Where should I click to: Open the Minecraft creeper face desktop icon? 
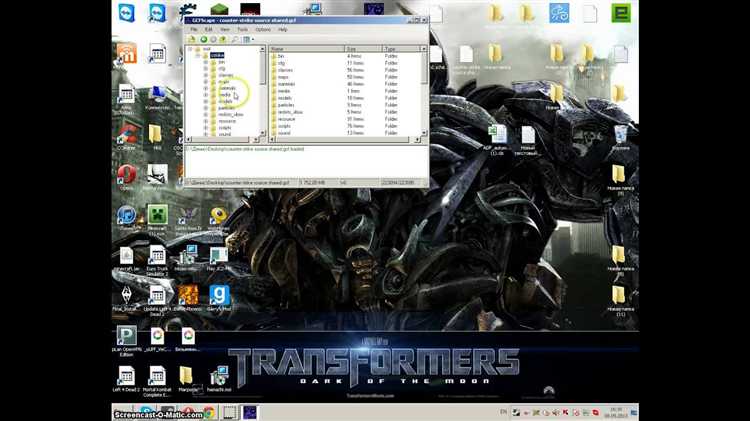click(157, 215)
